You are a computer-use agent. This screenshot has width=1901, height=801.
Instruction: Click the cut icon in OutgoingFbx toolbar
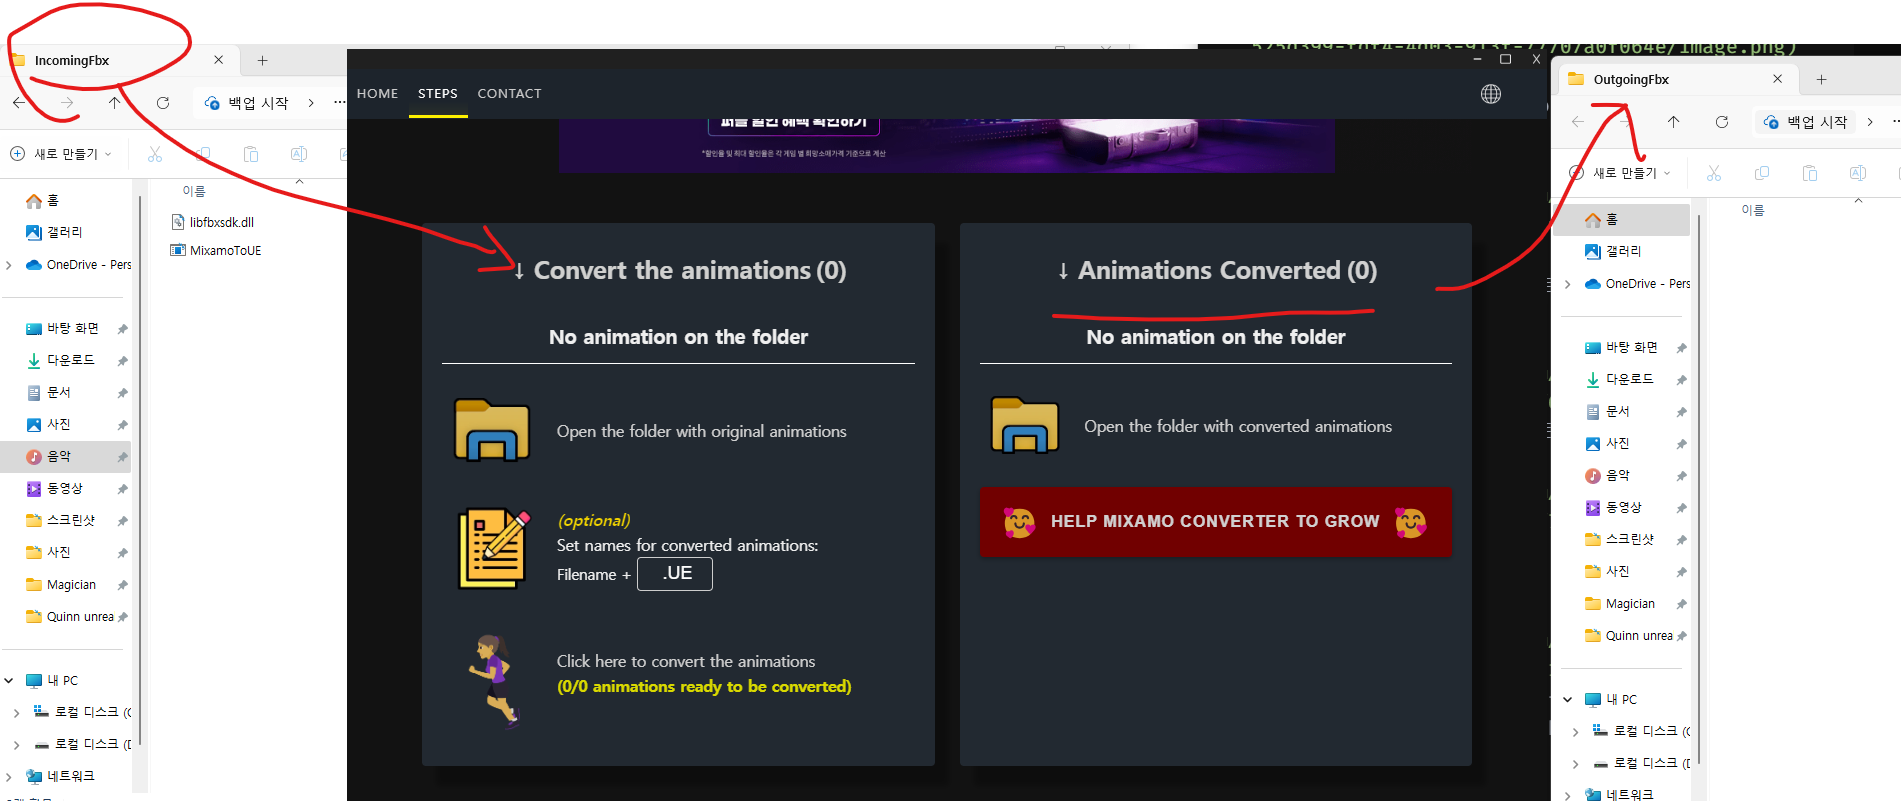point(1713,173)
